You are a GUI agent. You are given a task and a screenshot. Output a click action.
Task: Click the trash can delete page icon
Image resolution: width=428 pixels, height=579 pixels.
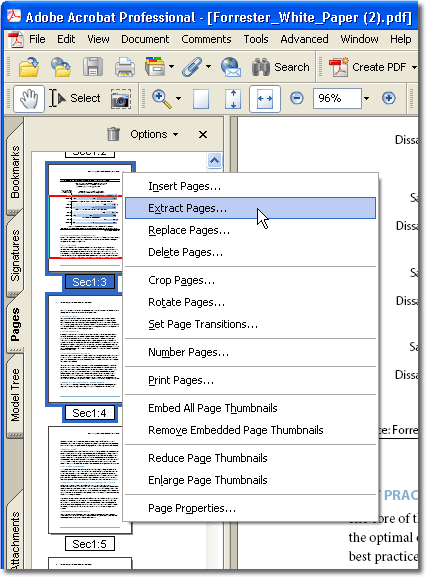113,134
